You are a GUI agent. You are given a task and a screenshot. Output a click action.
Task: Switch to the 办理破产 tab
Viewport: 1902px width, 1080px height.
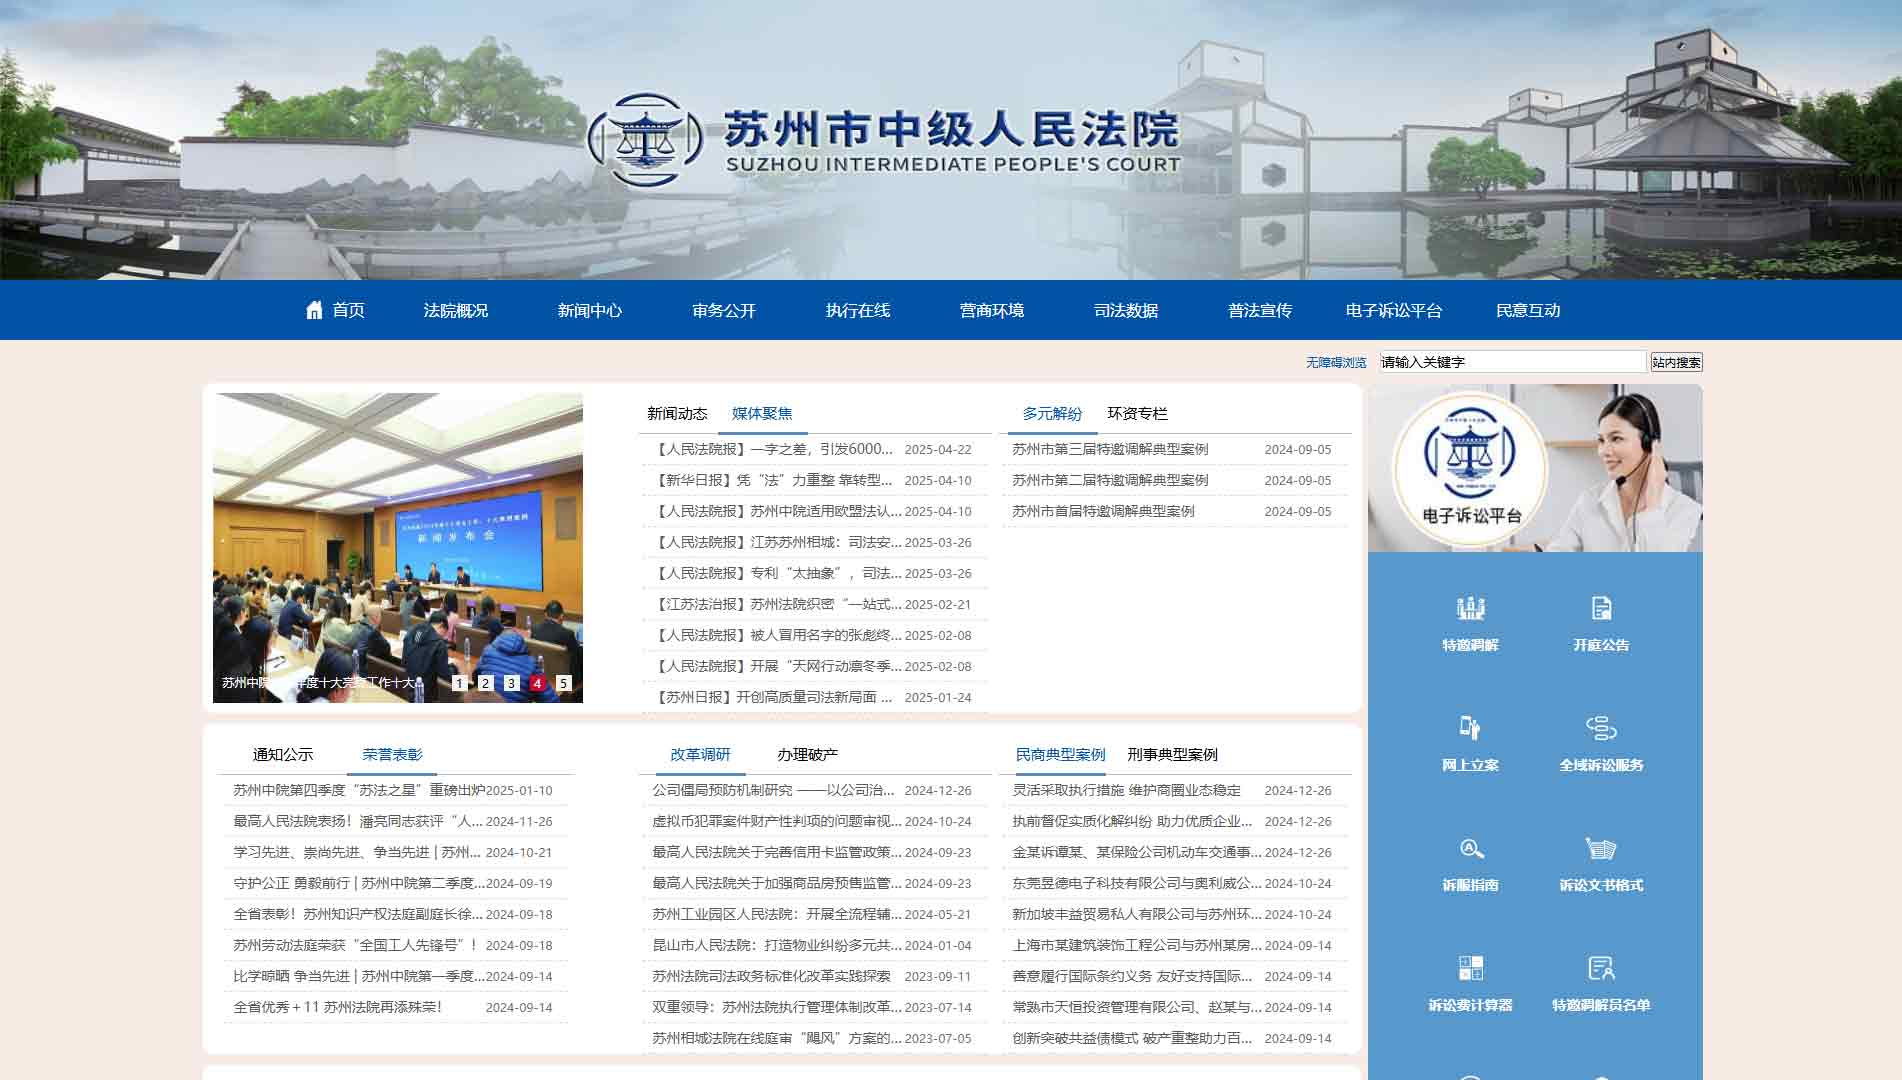807,754
